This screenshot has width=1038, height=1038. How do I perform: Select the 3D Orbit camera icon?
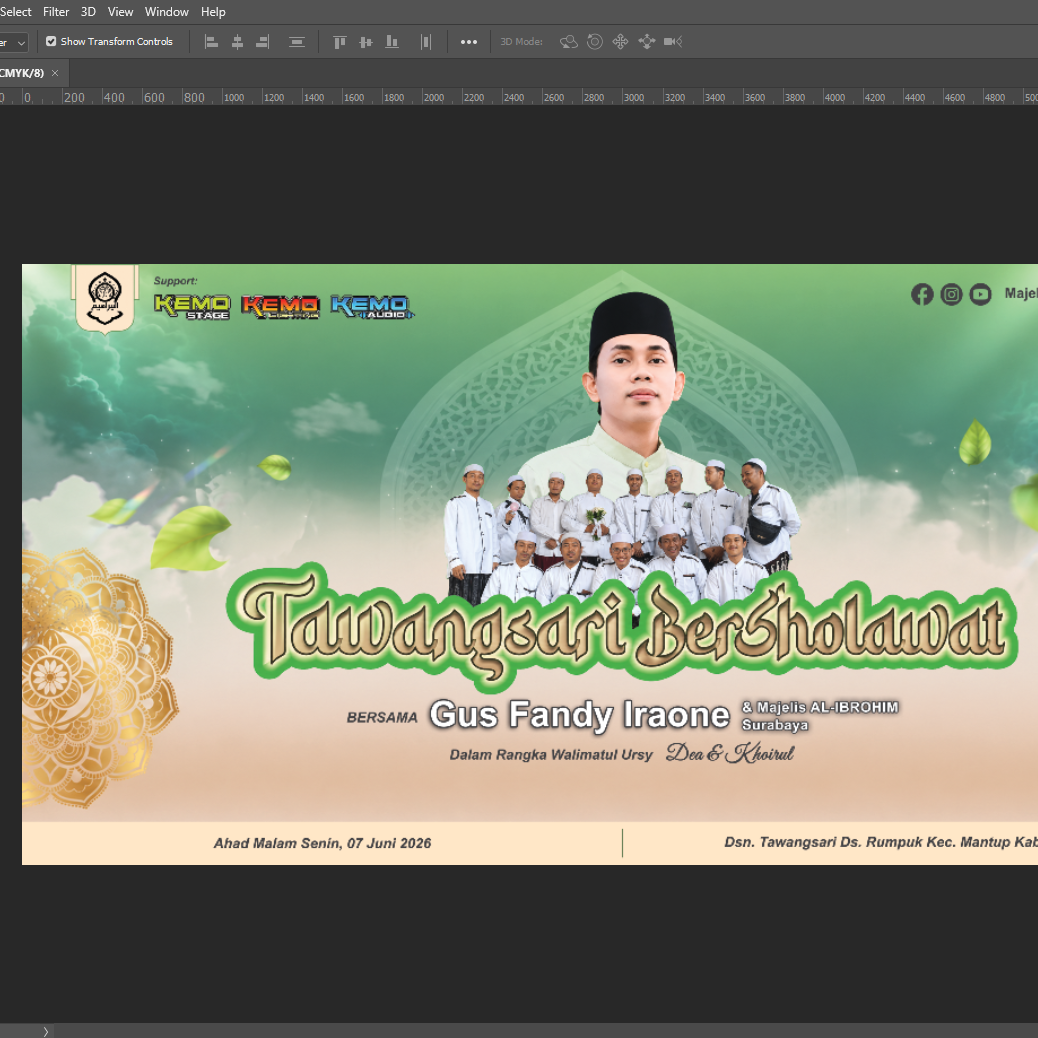[569, 42]
